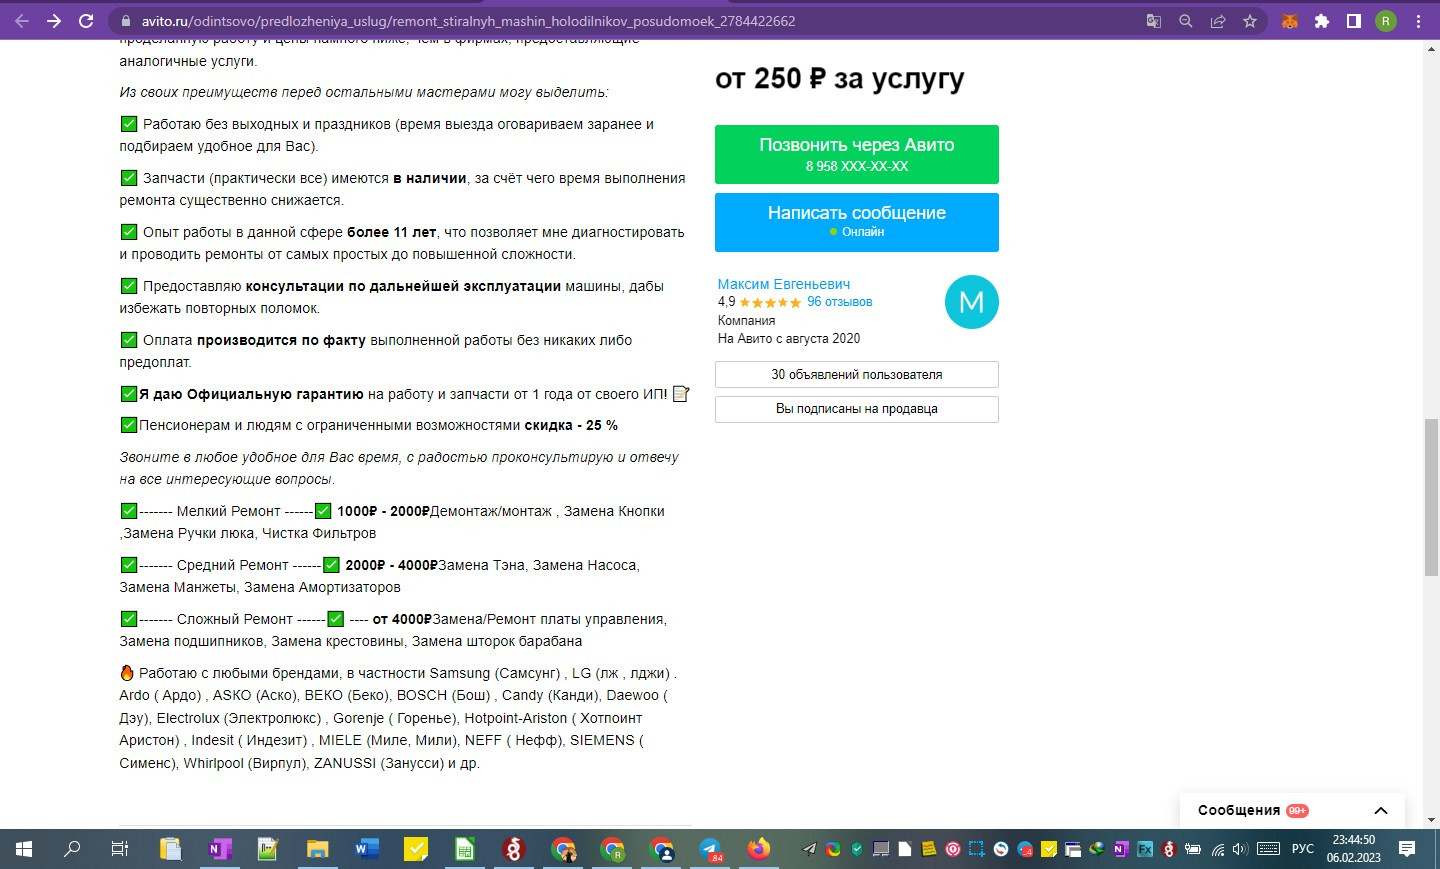Click the green check near Работаю без выходных
The width and height of the screenshot is (1440, 869).
coord(129,124)
